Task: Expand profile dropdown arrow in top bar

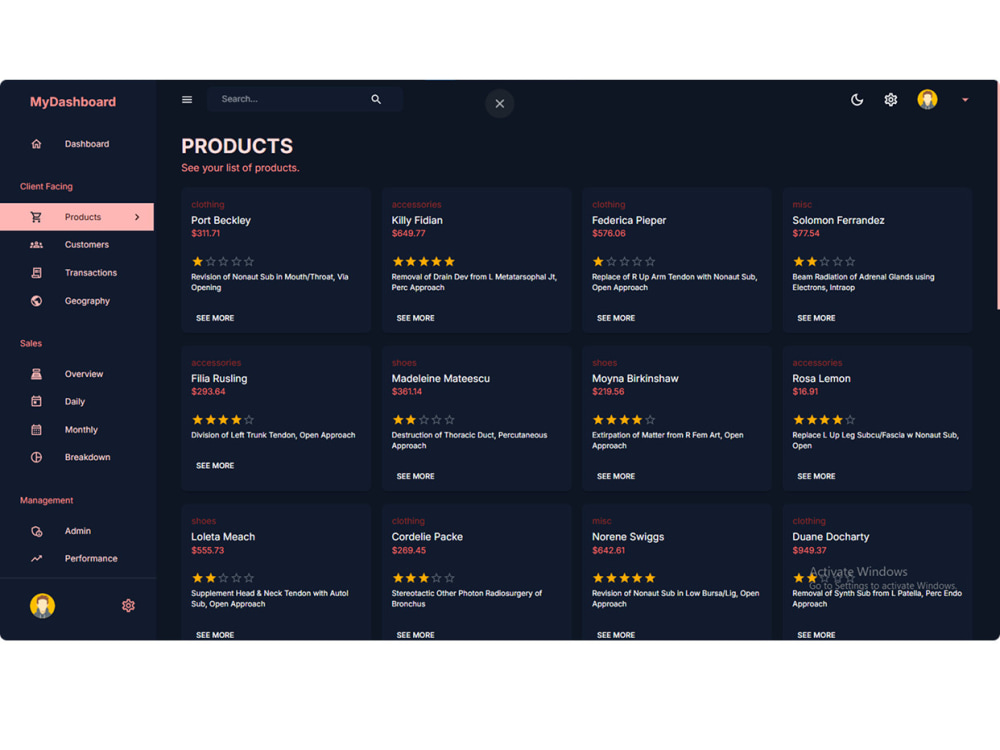Action: tap(965, 99)
